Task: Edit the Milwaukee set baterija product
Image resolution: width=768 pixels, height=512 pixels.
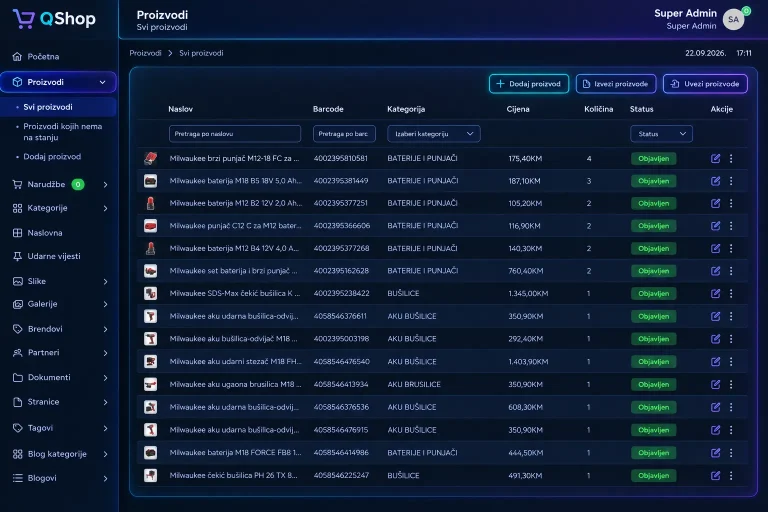Action: (715, 270)
